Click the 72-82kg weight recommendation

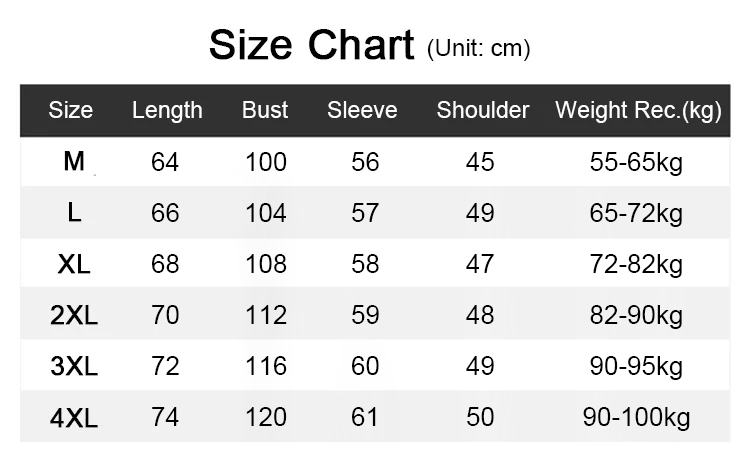(x=637, y=264)
